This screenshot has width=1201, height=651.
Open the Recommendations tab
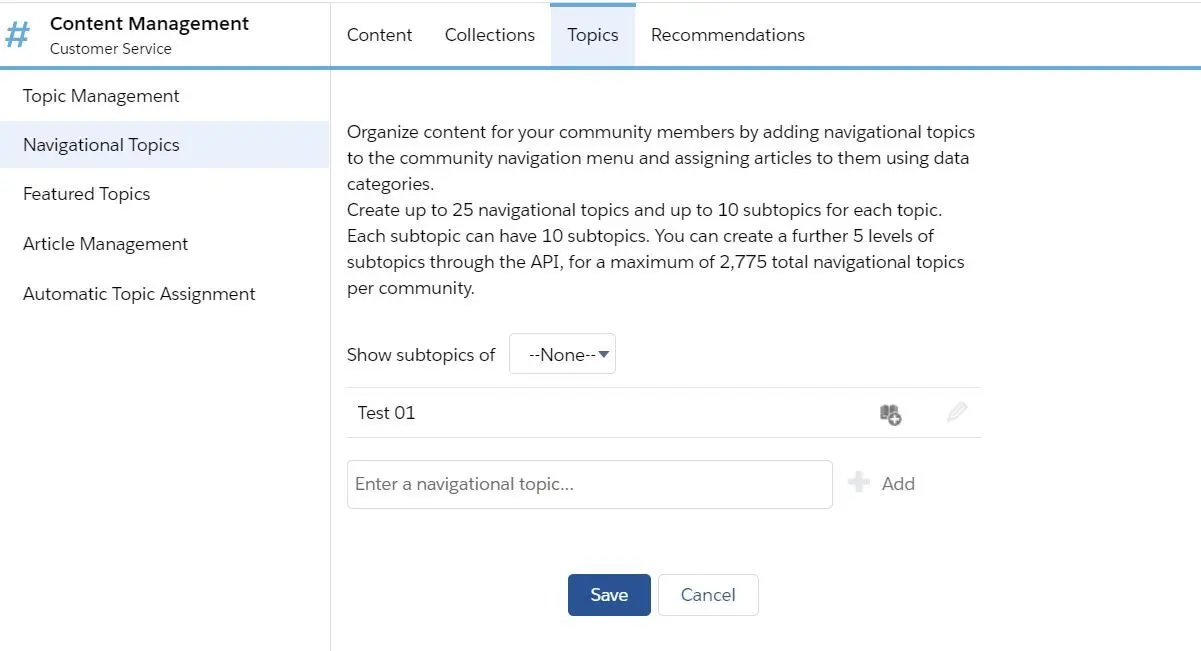pos(728,35)
